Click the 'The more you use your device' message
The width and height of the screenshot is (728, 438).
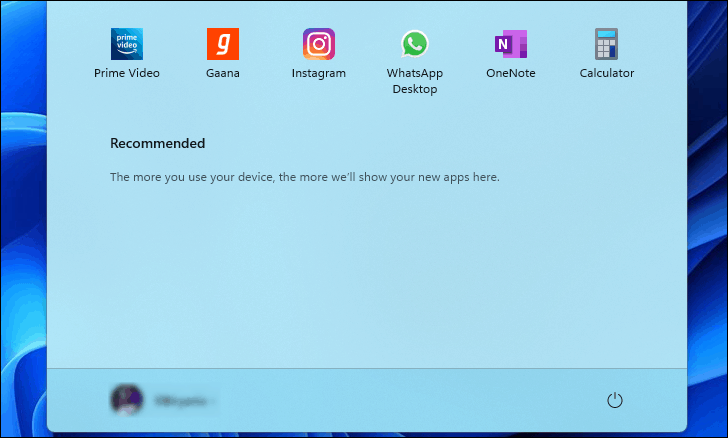click(305, 177)
